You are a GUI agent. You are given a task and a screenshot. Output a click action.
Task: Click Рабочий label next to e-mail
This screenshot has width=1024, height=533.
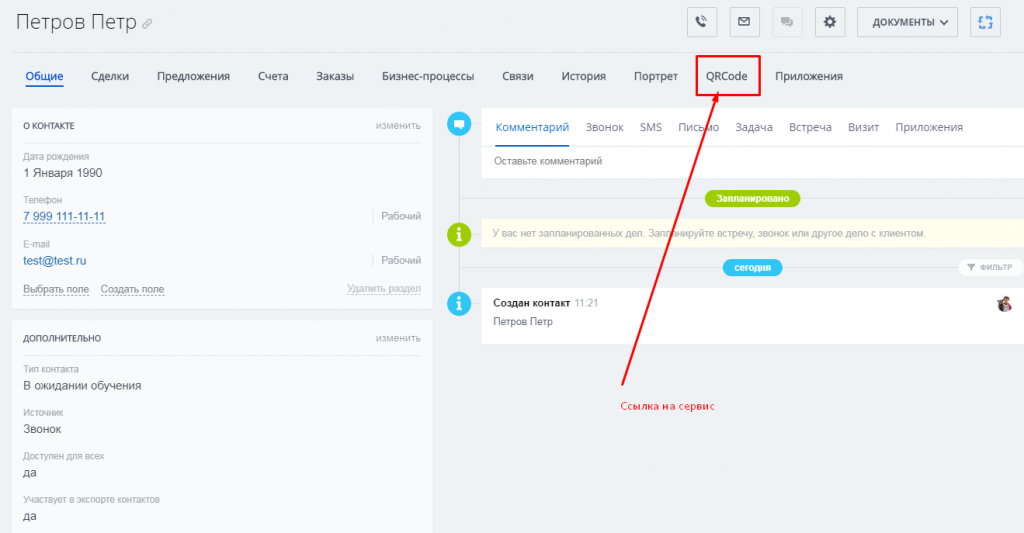coord(401,260)
